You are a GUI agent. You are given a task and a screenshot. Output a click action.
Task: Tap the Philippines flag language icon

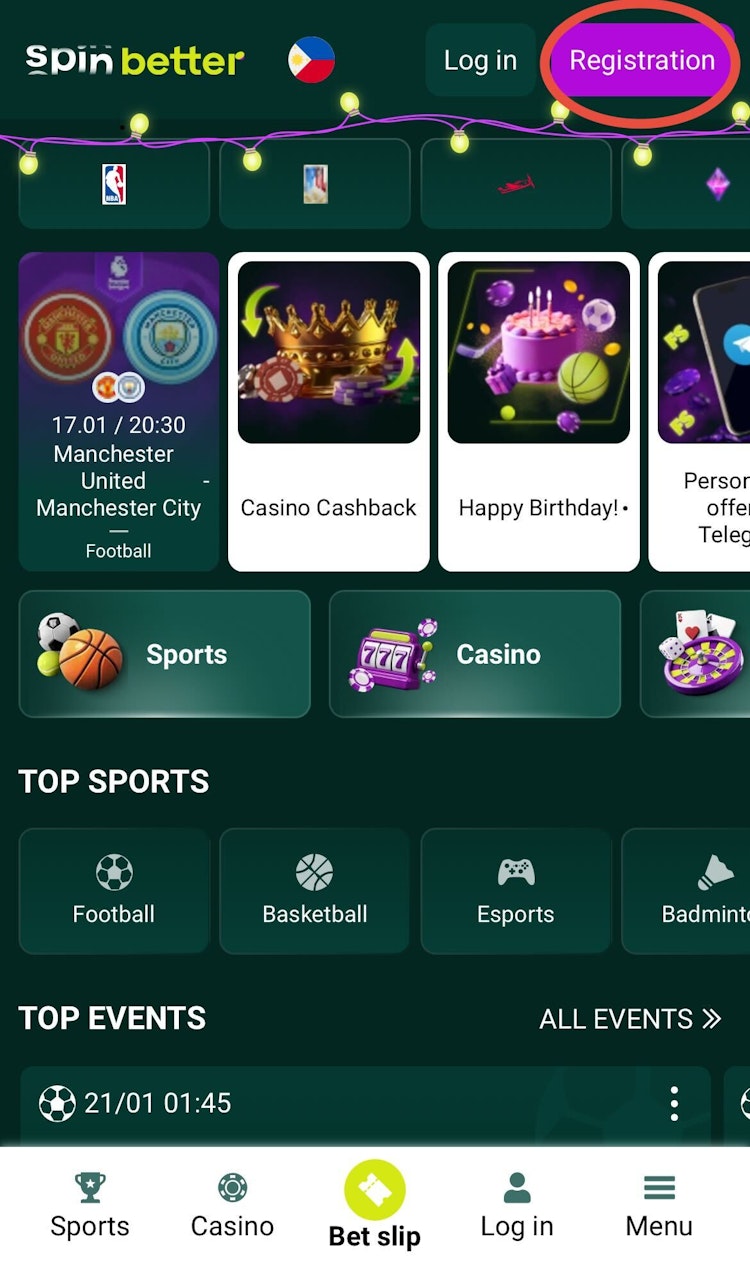(x=311, y=60)
